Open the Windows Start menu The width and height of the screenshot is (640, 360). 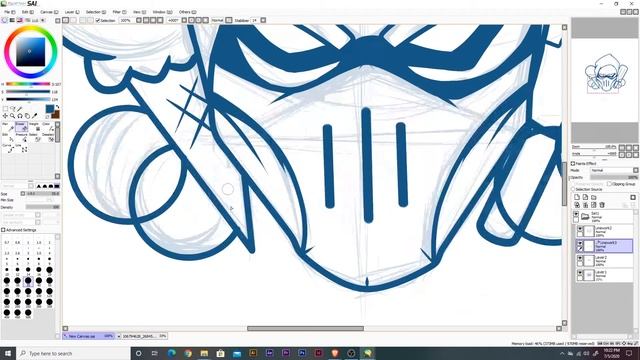7,353
